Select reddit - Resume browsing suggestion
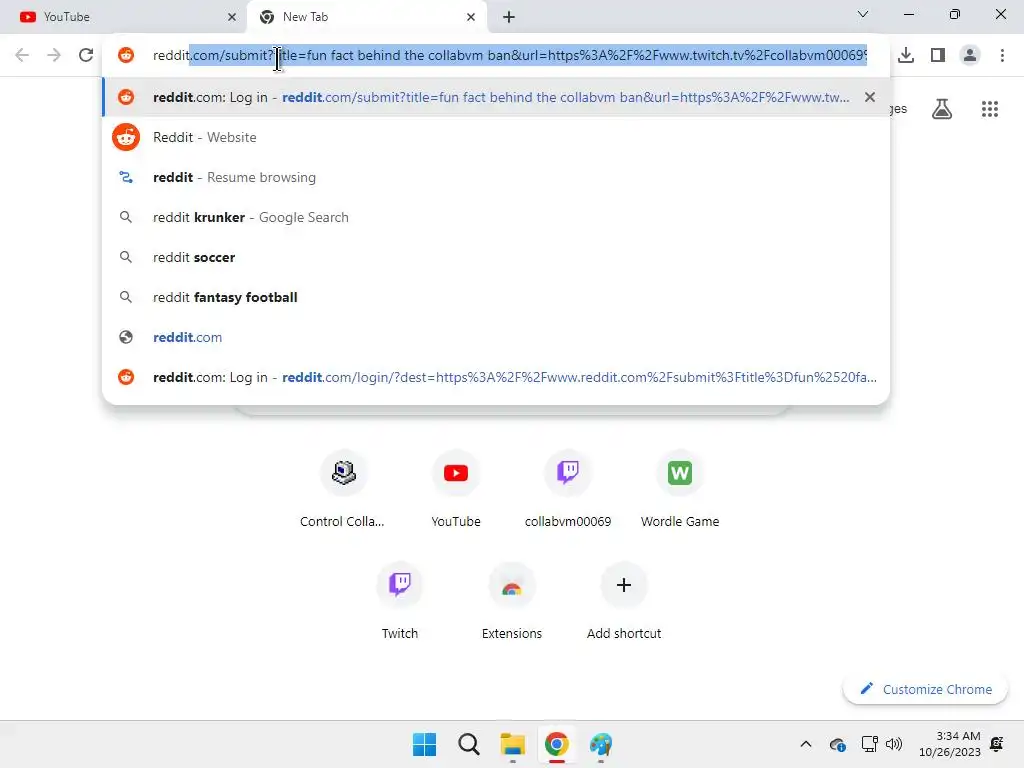1024x768 pixels. [496, 177]
